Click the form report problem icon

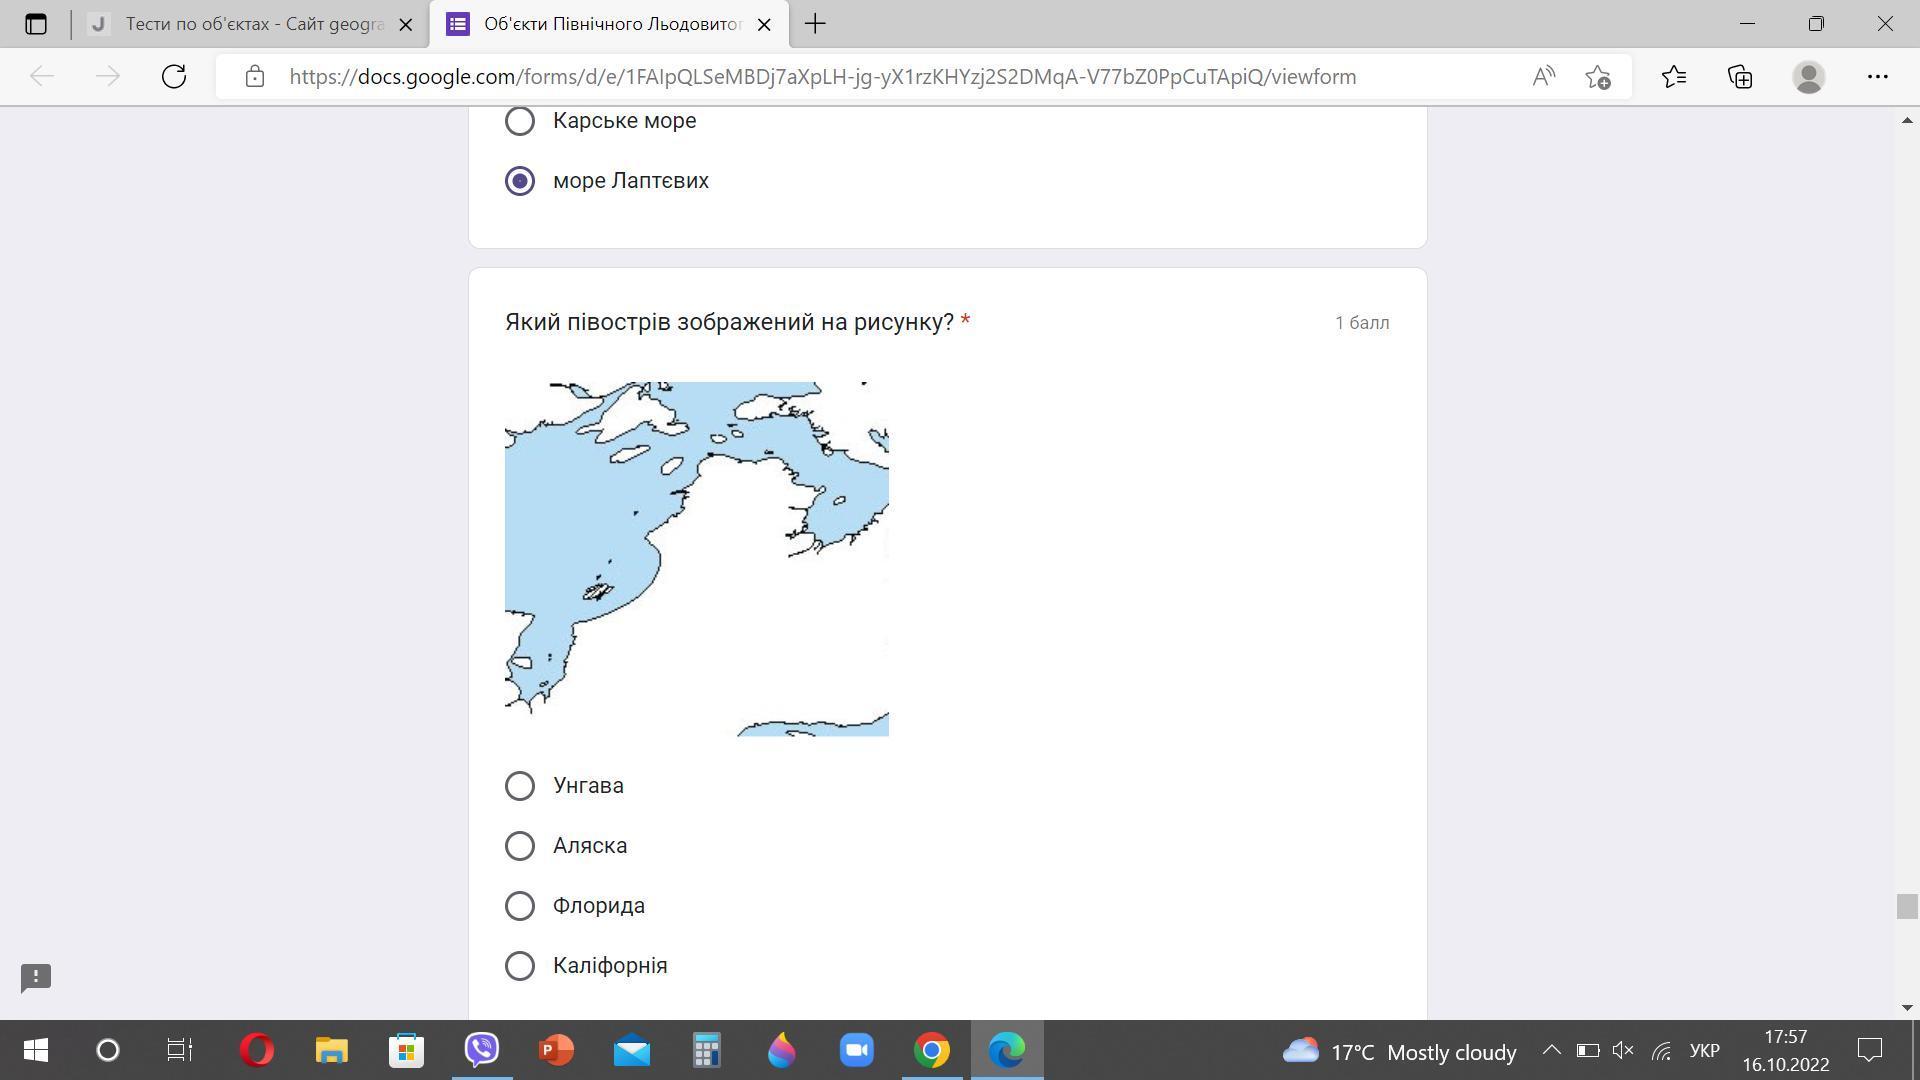(36, 977)
